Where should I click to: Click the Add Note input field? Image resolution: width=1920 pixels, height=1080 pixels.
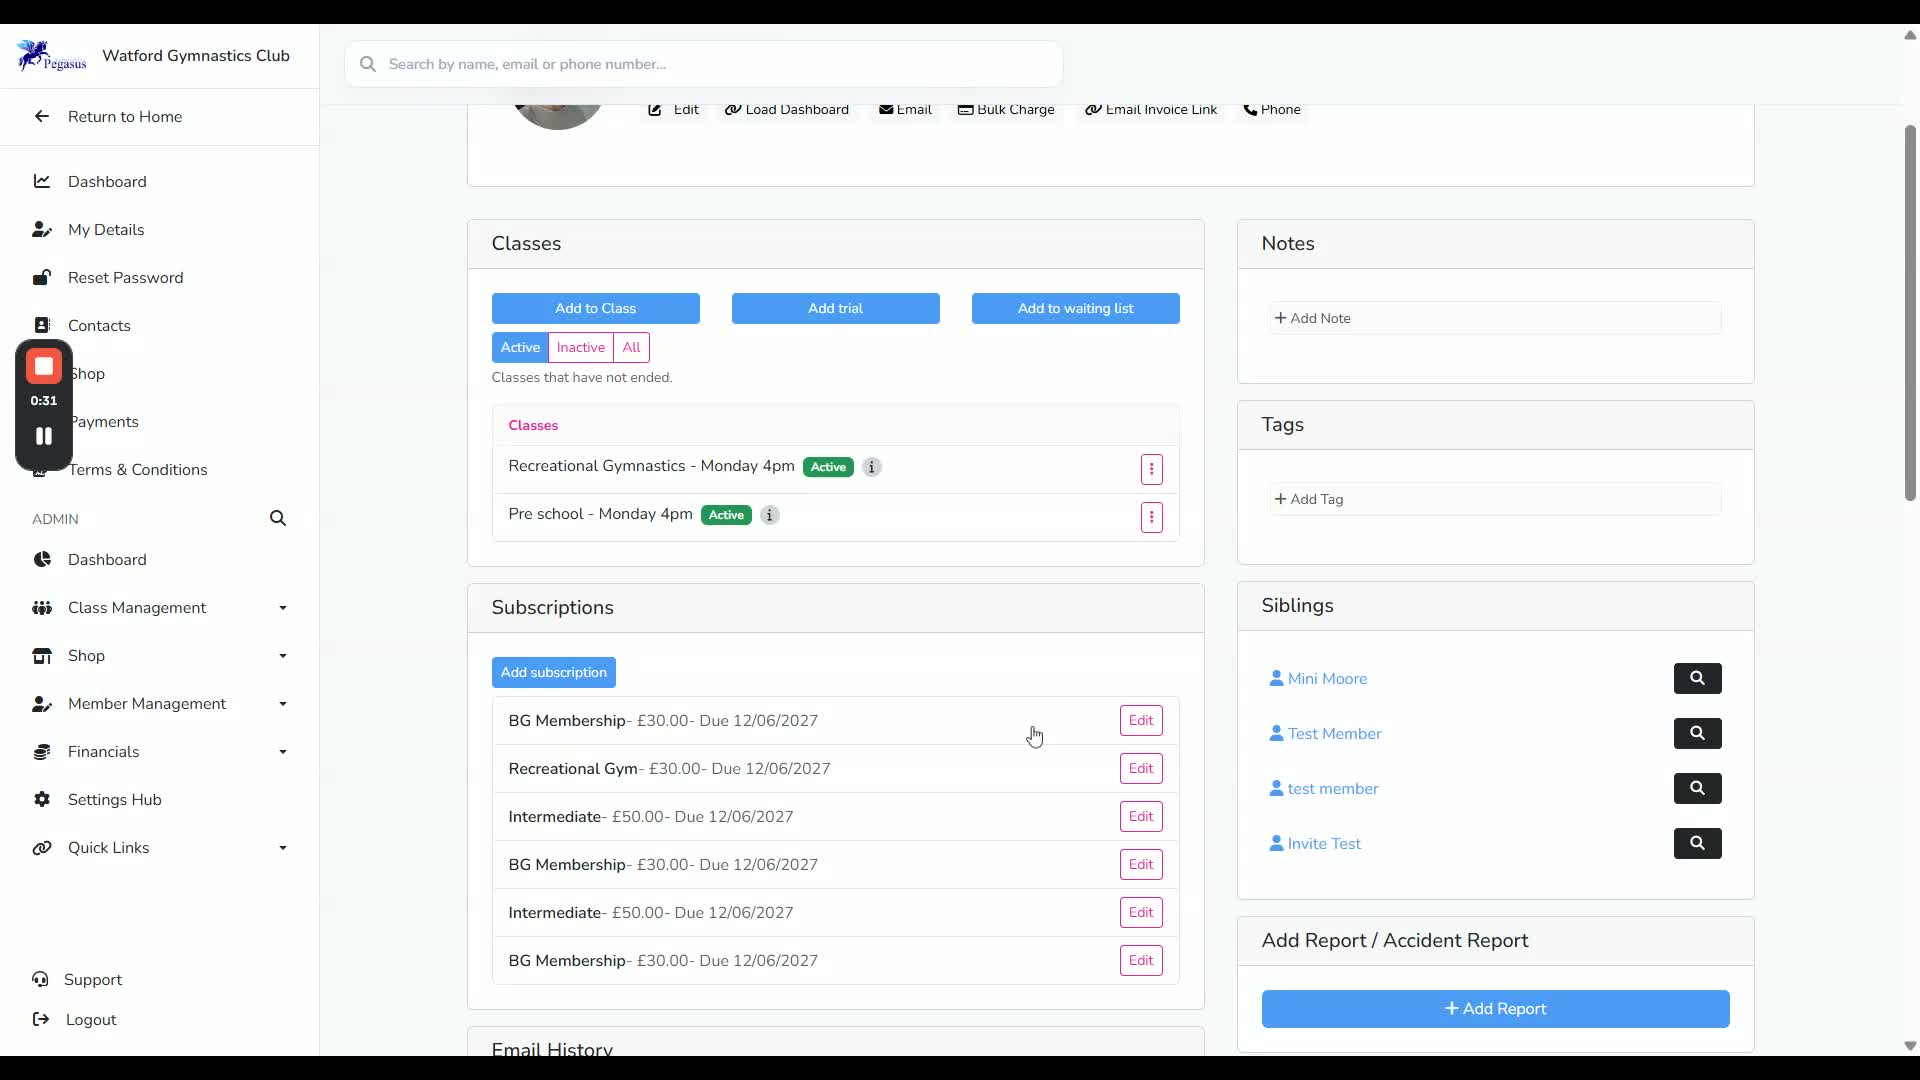[1495, 318]
